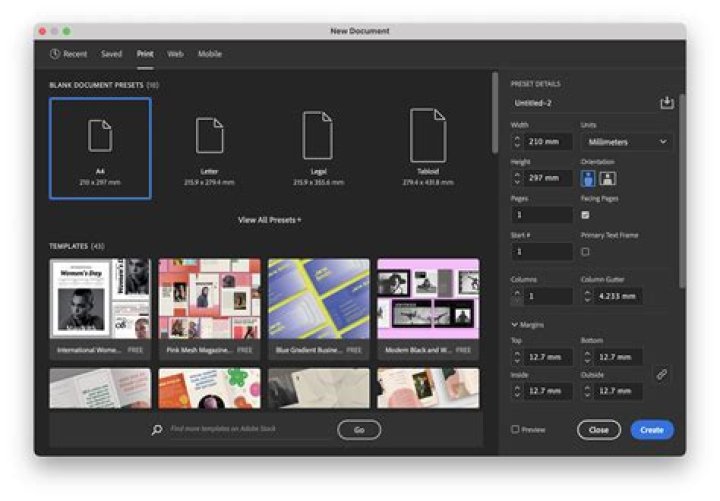Select the Letter blank document preset

click(209, 148)
